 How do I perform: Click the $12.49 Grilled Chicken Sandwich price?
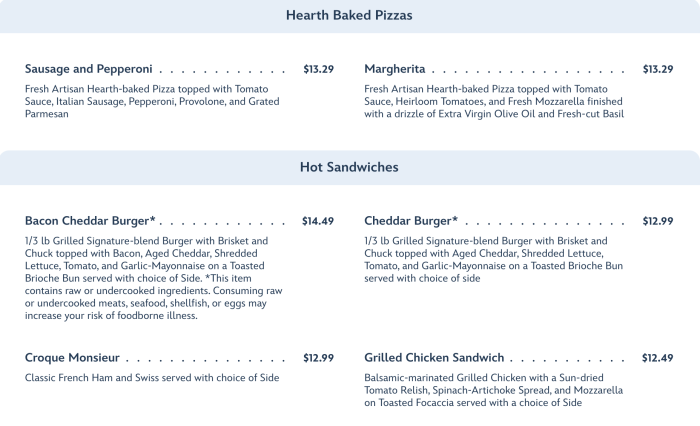(x=657, y=357)
